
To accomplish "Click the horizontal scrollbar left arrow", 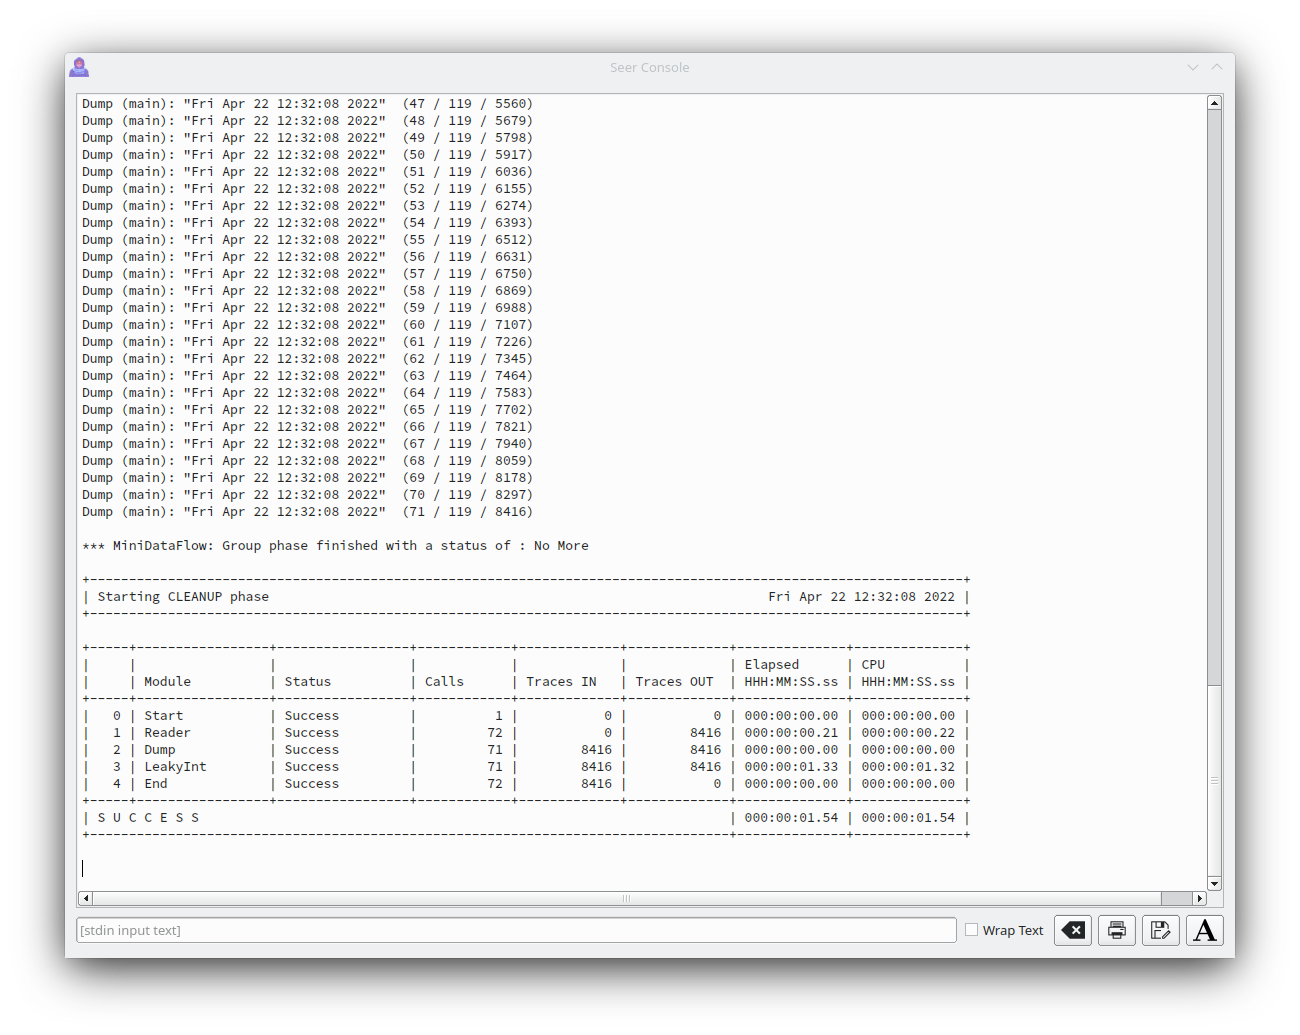I will click(85, 898).
